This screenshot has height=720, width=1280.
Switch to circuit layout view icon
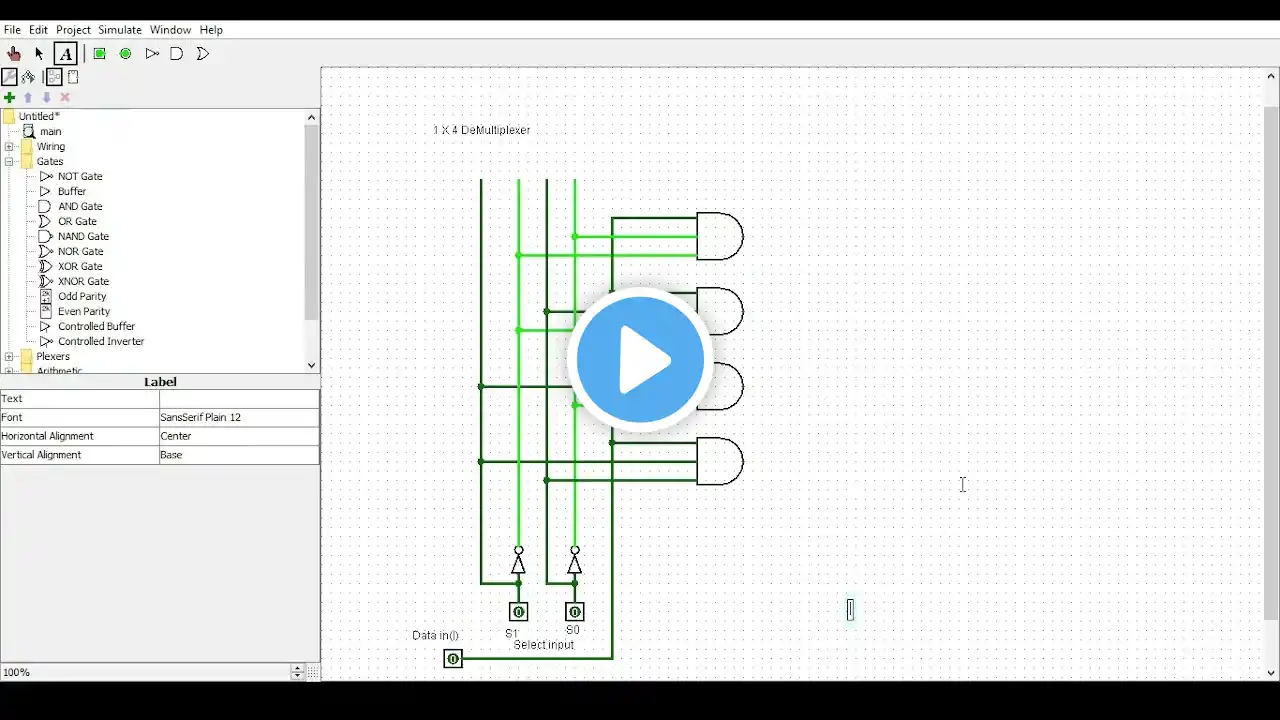click(54, 77)
